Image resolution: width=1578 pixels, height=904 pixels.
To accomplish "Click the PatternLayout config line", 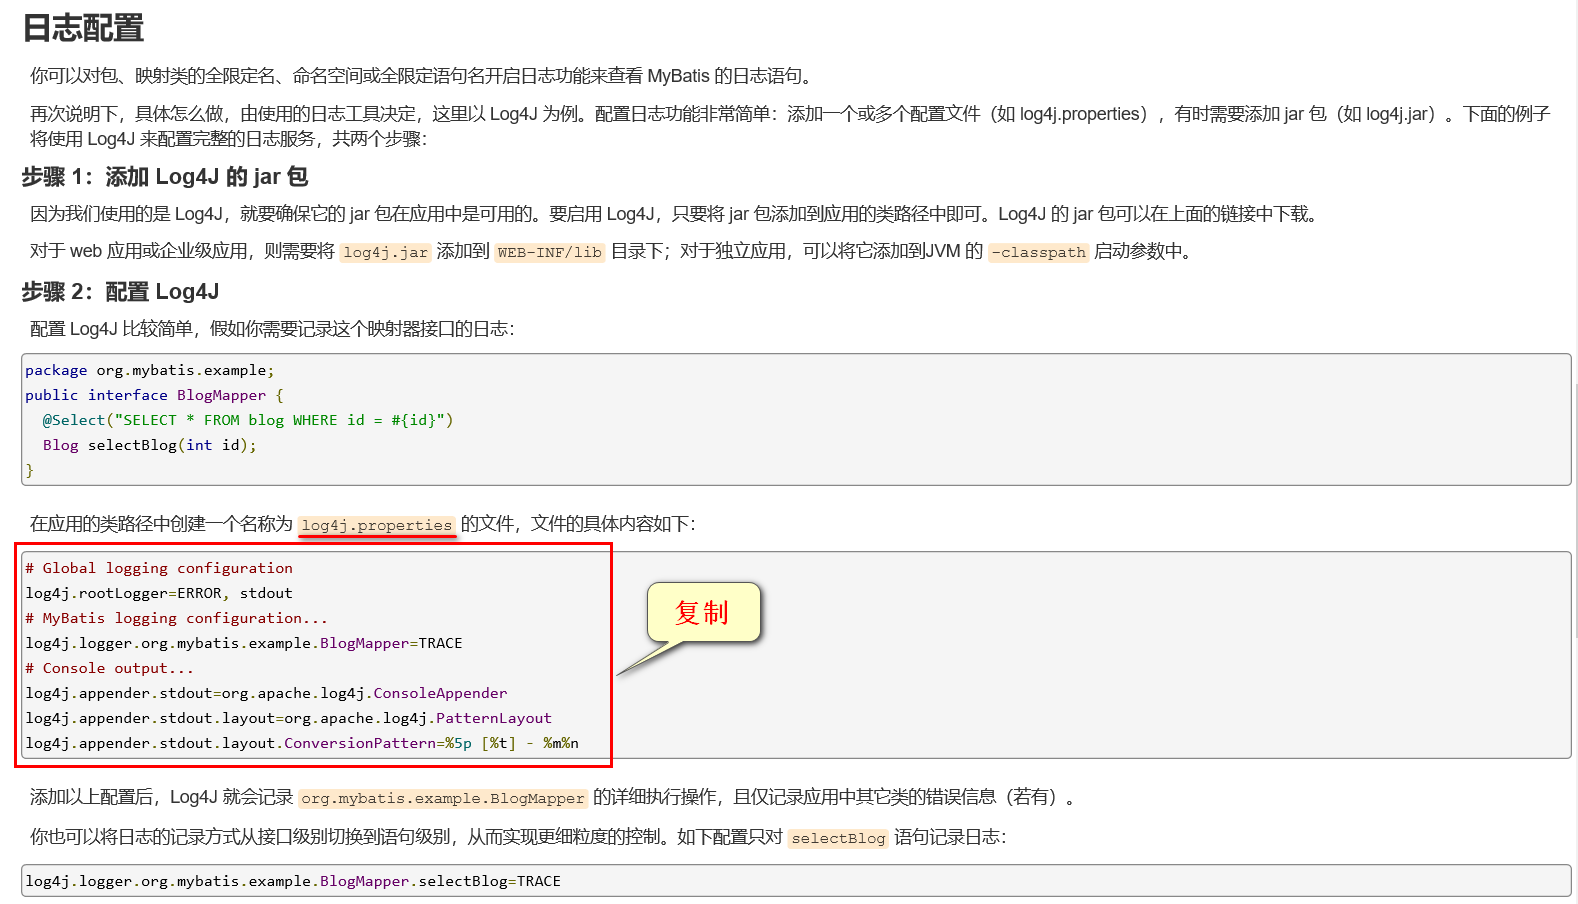I will coord(288,718).
